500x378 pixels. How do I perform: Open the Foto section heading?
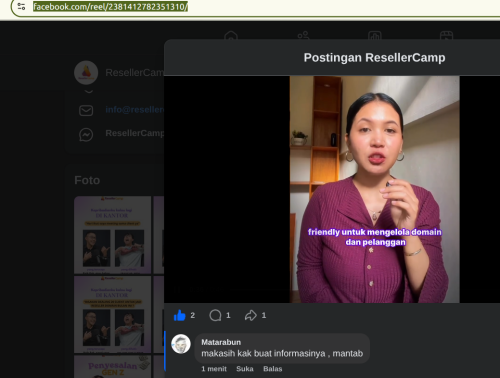87,180
